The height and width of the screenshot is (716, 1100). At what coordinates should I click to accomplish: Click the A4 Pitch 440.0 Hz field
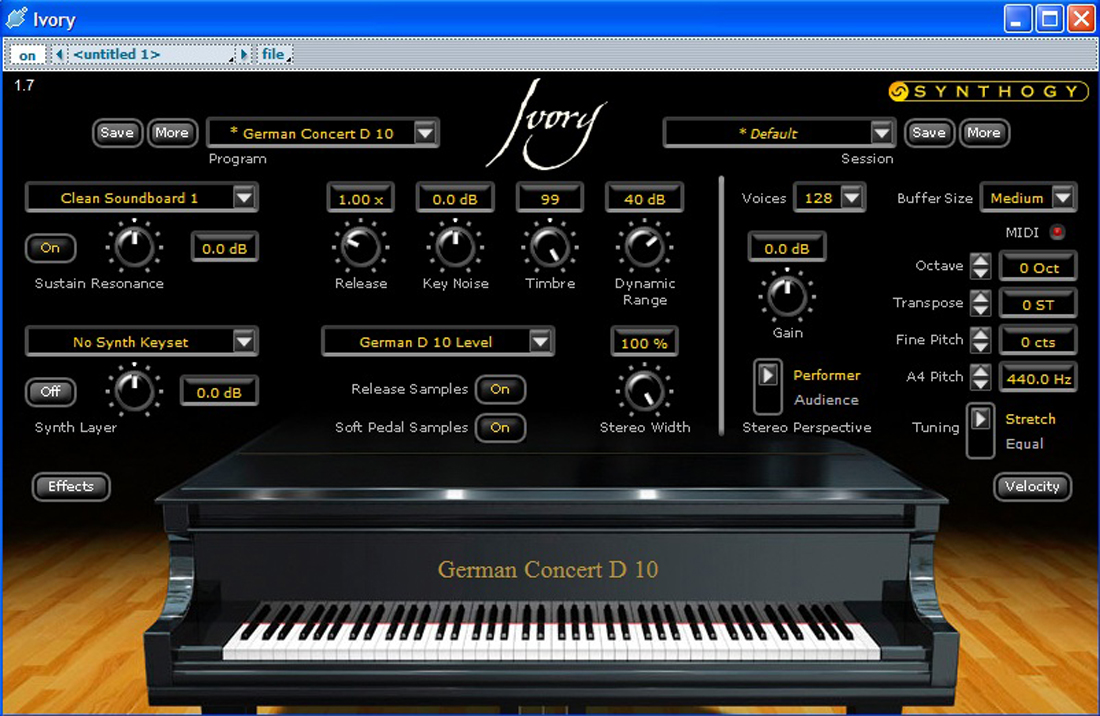(1038, 377)
